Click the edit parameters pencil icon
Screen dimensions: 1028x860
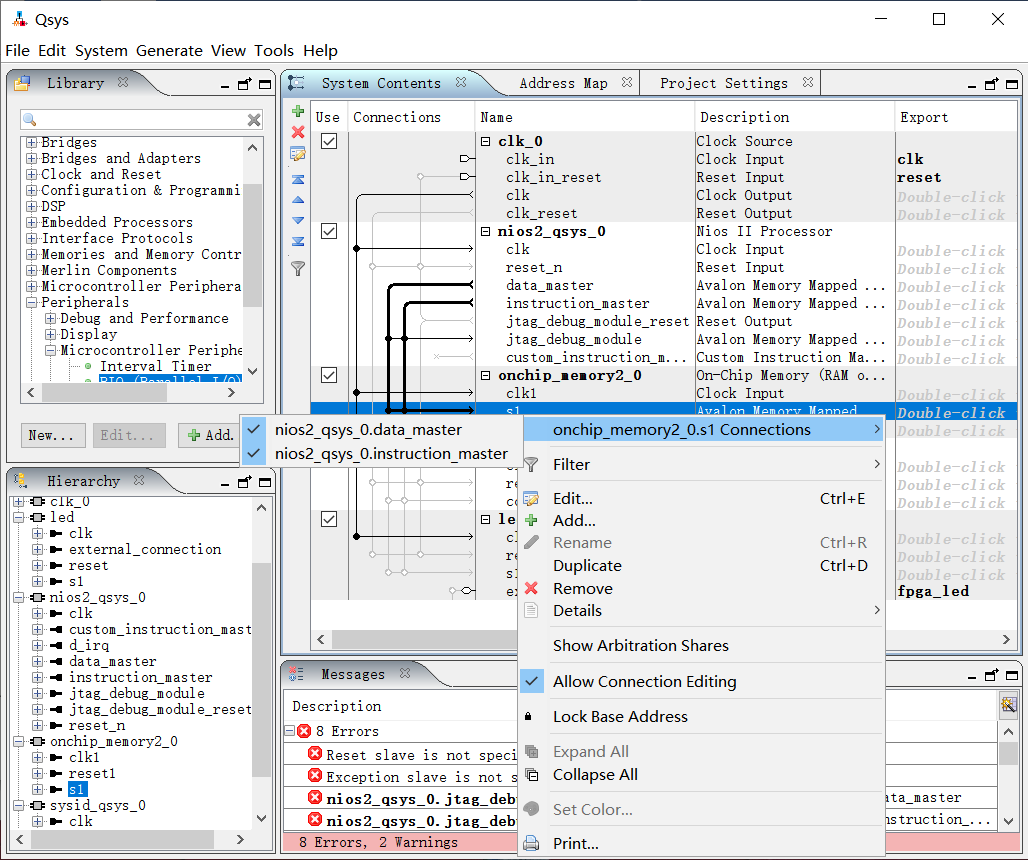pyautogui.click(x=298, y=154)
